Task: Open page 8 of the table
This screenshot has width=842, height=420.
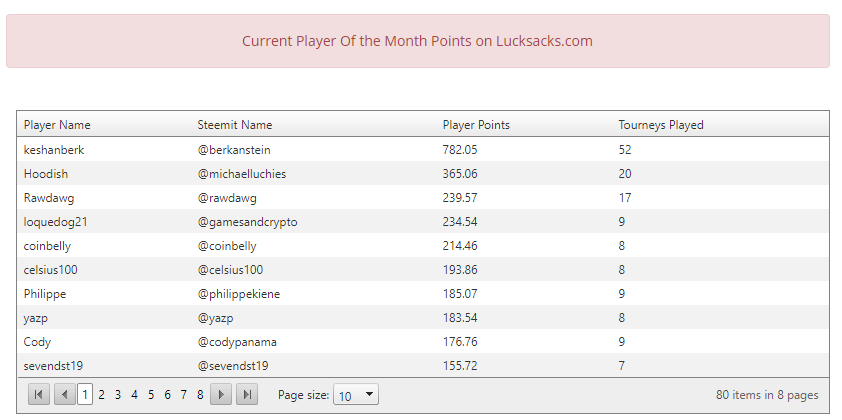Action: click(200, 395)
